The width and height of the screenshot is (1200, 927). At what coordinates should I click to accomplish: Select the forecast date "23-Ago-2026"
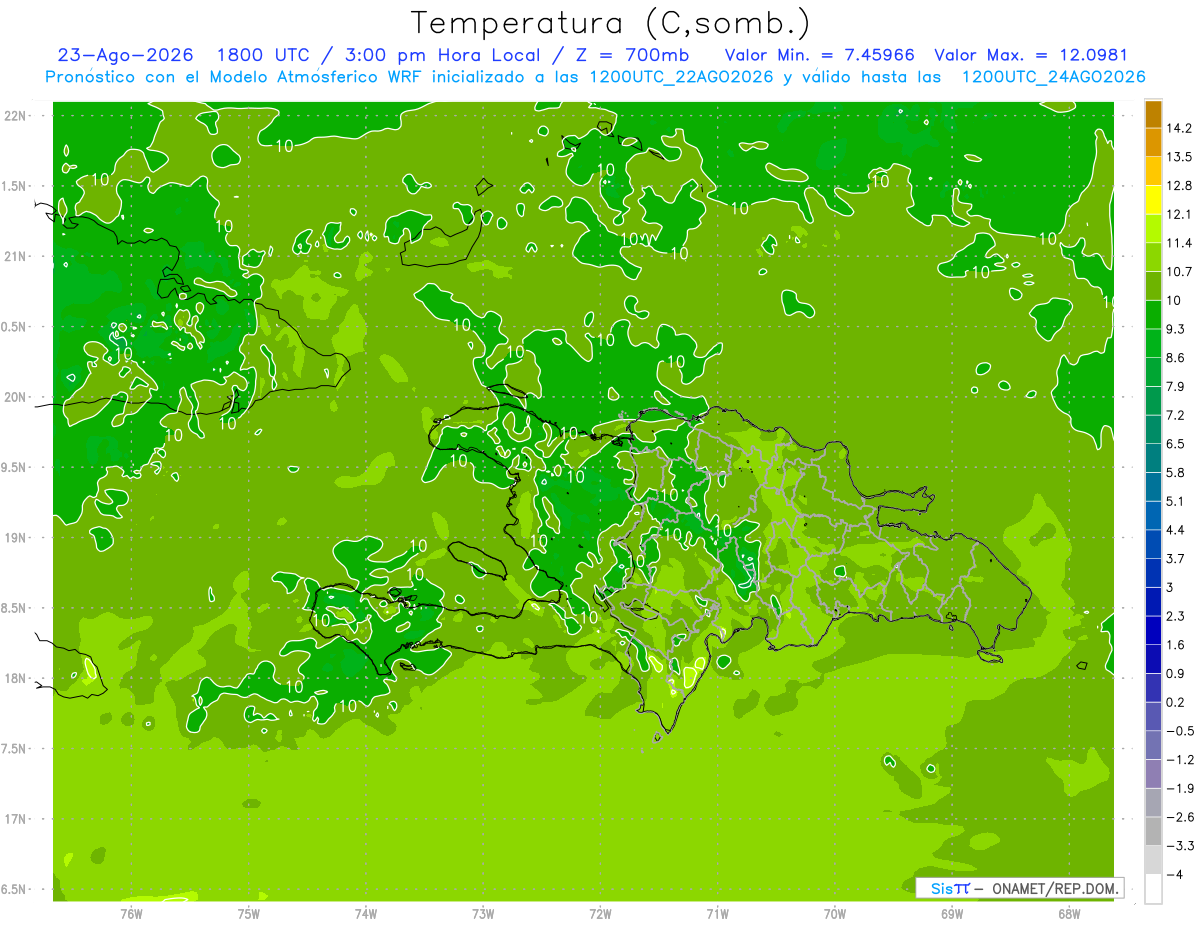[x=126, y=55]
